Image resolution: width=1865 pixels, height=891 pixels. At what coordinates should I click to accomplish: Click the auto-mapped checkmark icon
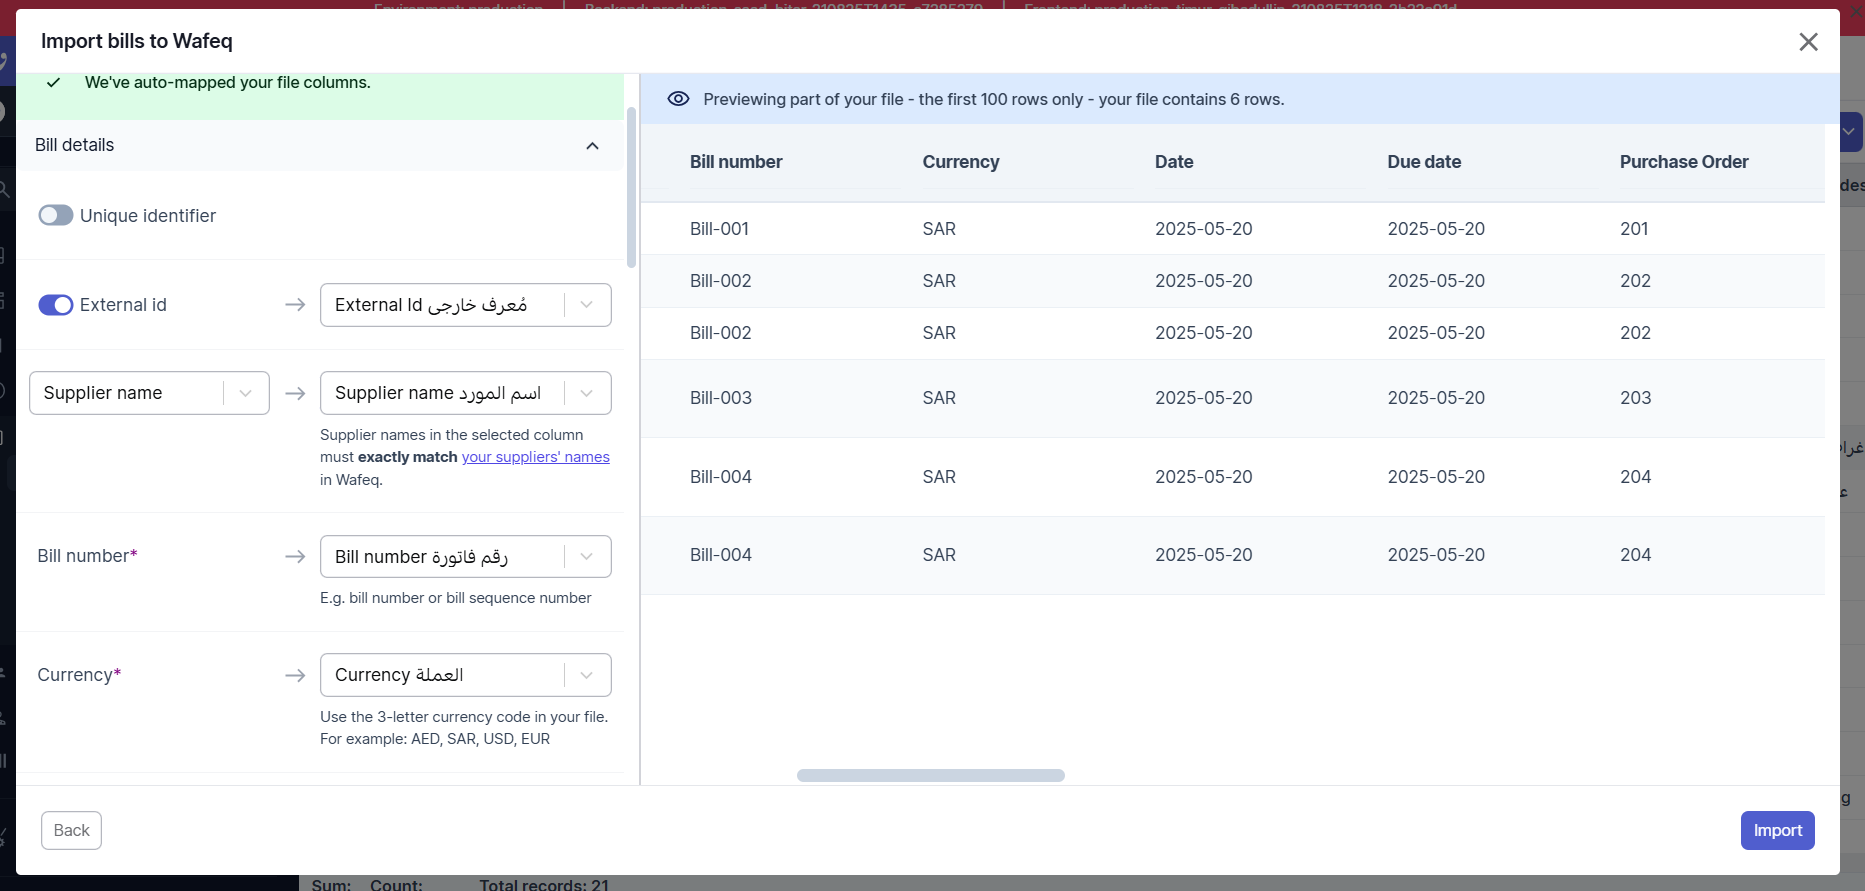click(x=54, y=83)
